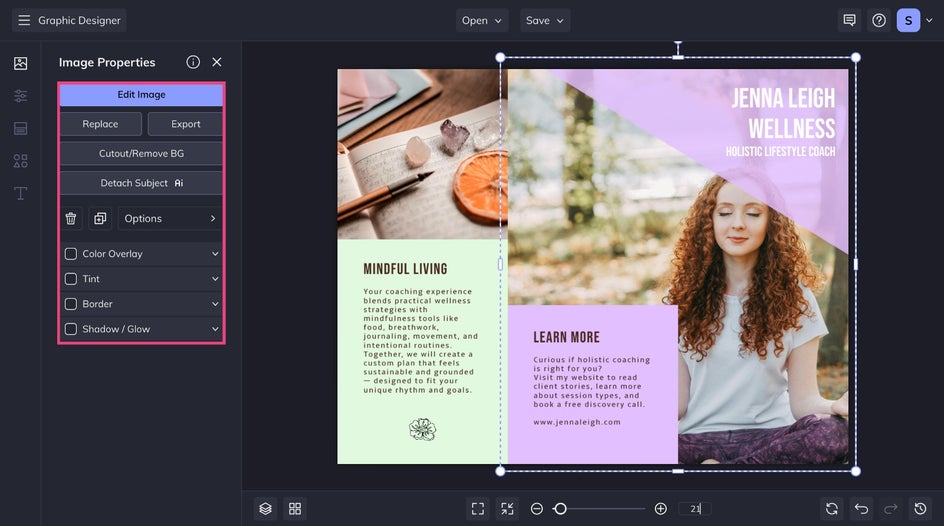This screenshot has height=526, width=944.
Task: Enable the Color Overlay checkbox
Action: 71,254
